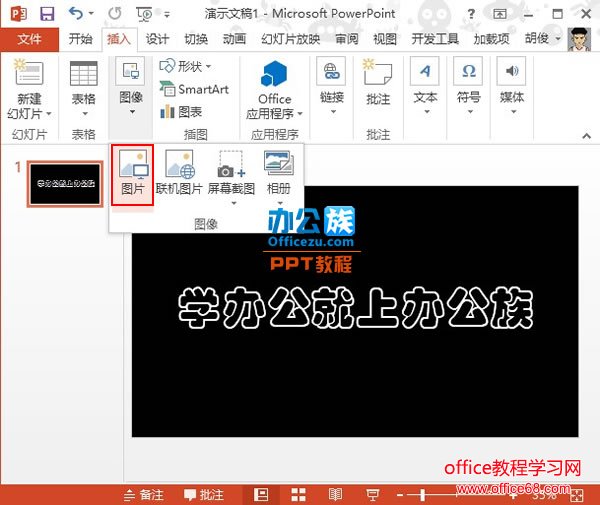Image resolution: width=600 pixels, height=505 pixels.
Task: Fit slide to current window icon
Action: [576, 496]
